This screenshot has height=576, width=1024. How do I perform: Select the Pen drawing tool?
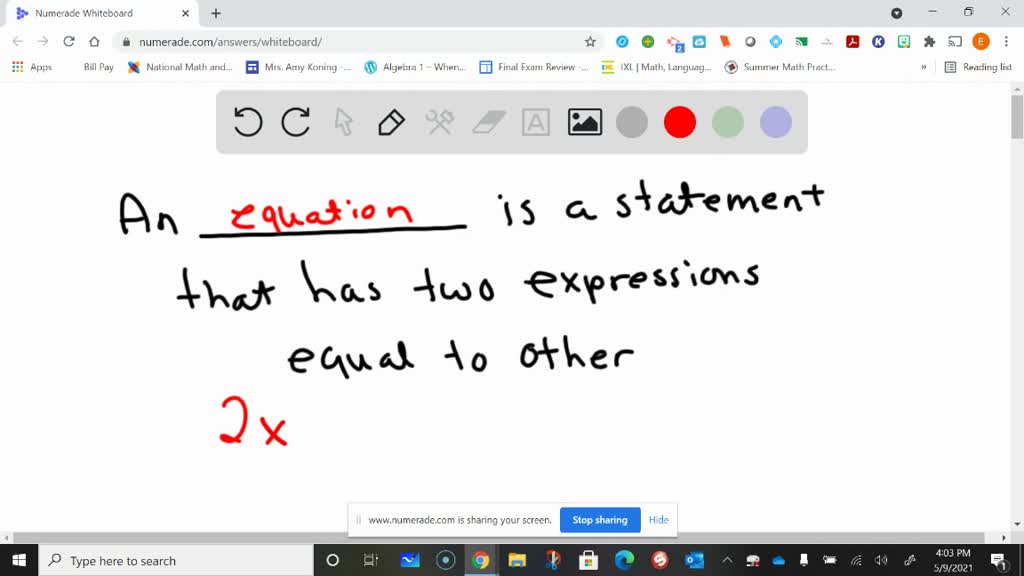click(x=390, y=122)
